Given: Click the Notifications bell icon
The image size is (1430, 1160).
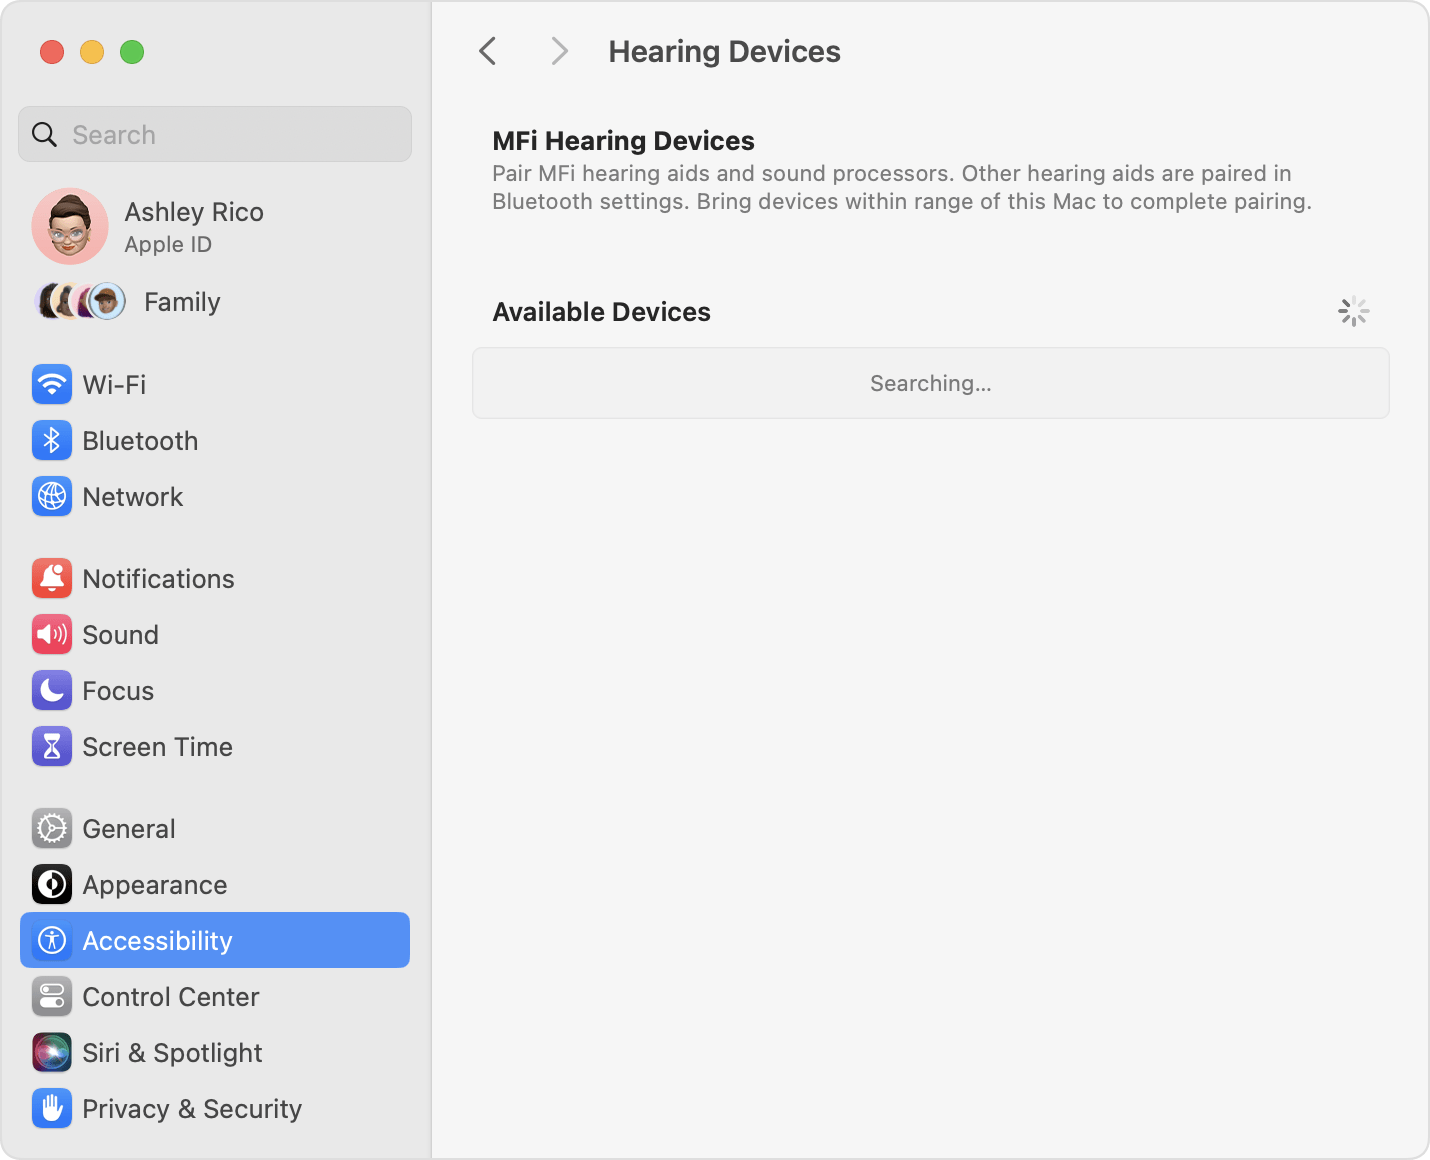Looking at the screenshot, I should tap(51, 578).
